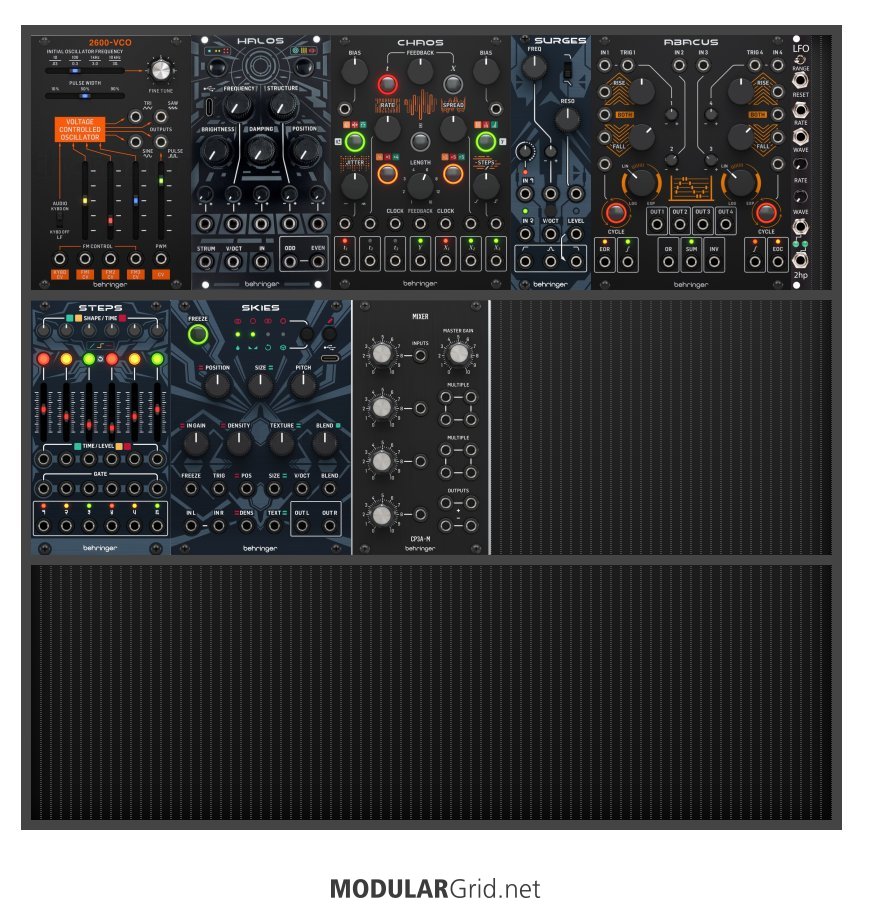Flip the slide switch on Surges

point(567,71)
